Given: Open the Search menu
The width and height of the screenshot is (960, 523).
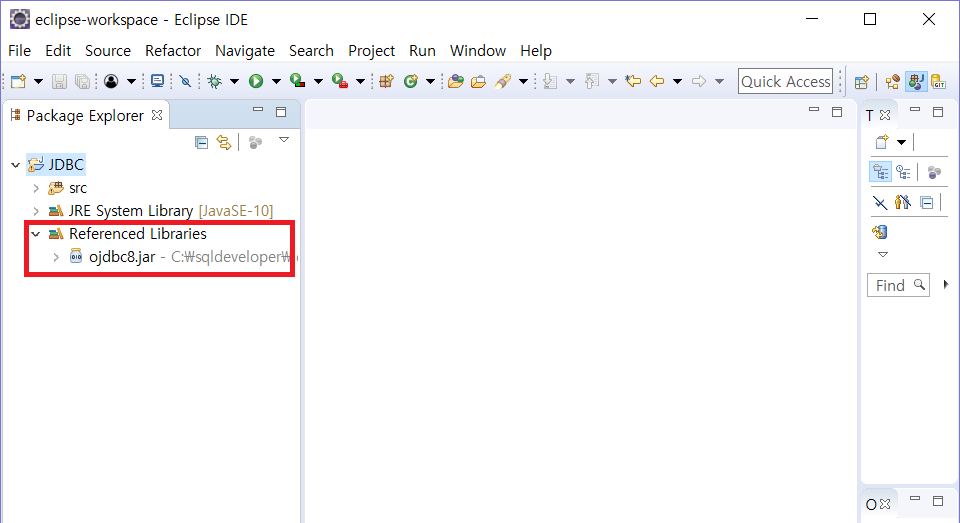Looking at the screenshot, I should (311, 50).
